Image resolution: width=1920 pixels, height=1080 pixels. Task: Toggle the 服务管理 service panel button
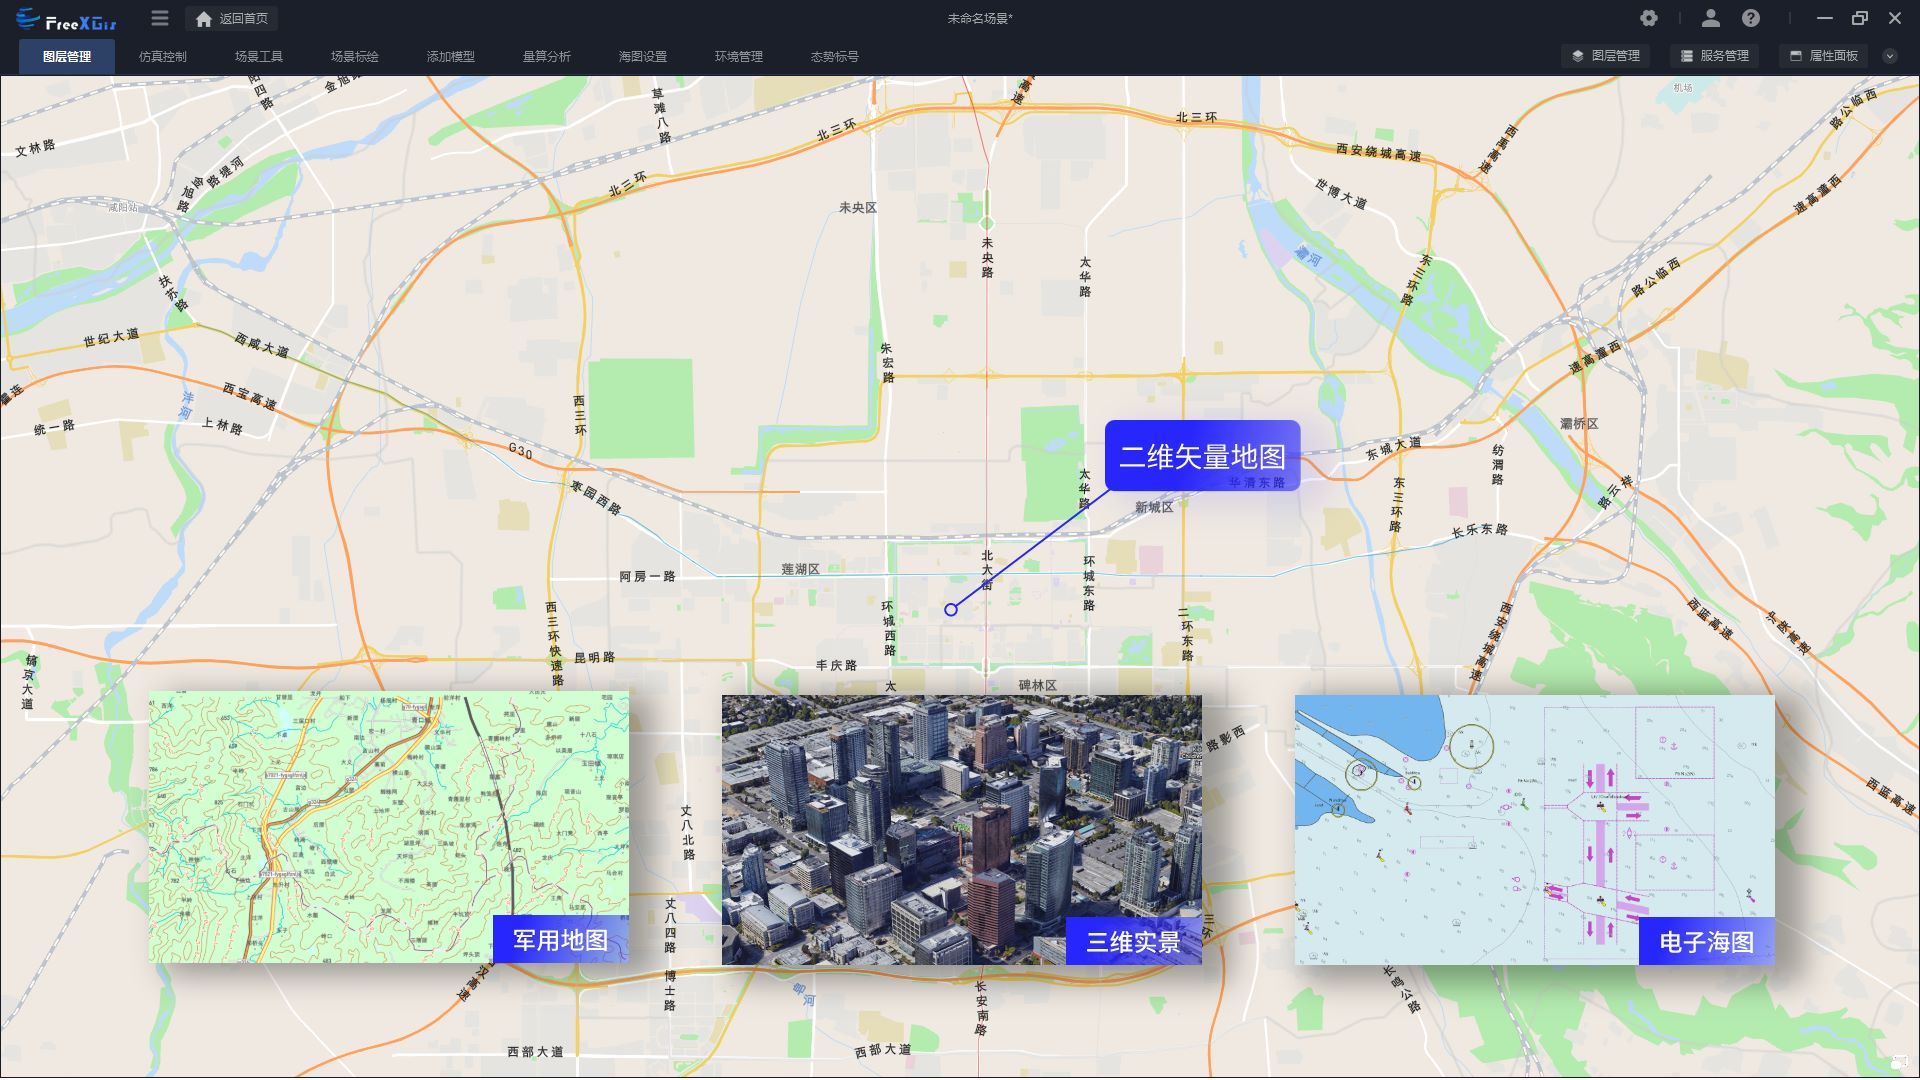pos(1715,56)
